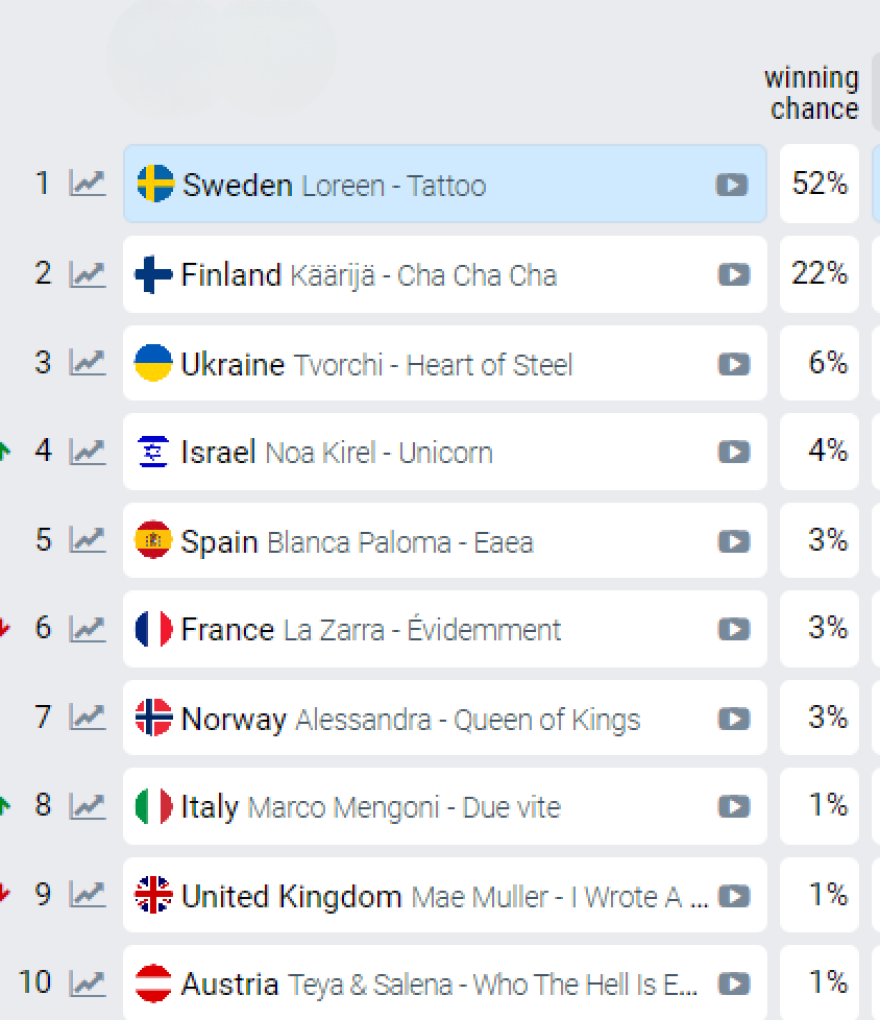Watch Israel's Unicorn video clip

[x=733, y=453]
